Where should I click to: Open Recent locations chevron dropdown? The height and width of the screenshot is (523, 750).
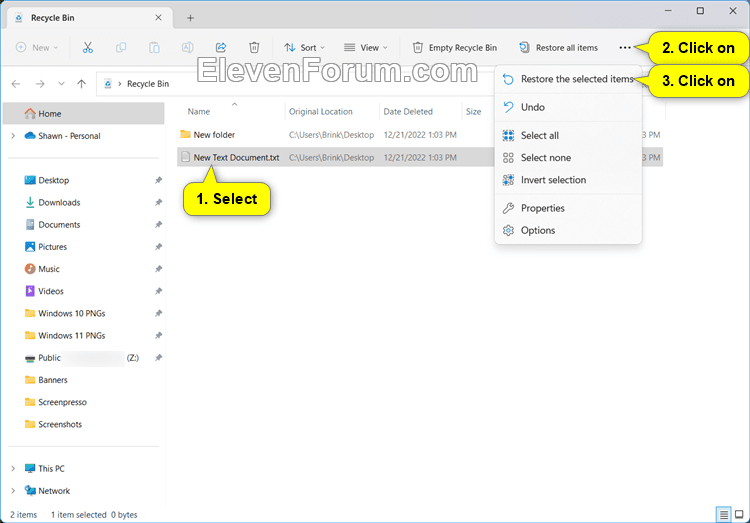pyautogui.click(x=61, y=84)
